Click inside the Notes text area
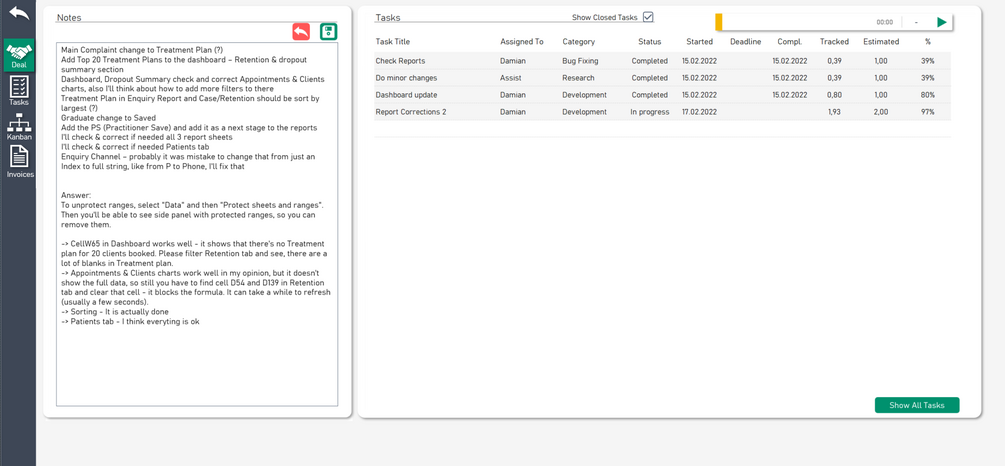Image resolution: width=1005 pixels, height=466 pixels. (197, 224)
